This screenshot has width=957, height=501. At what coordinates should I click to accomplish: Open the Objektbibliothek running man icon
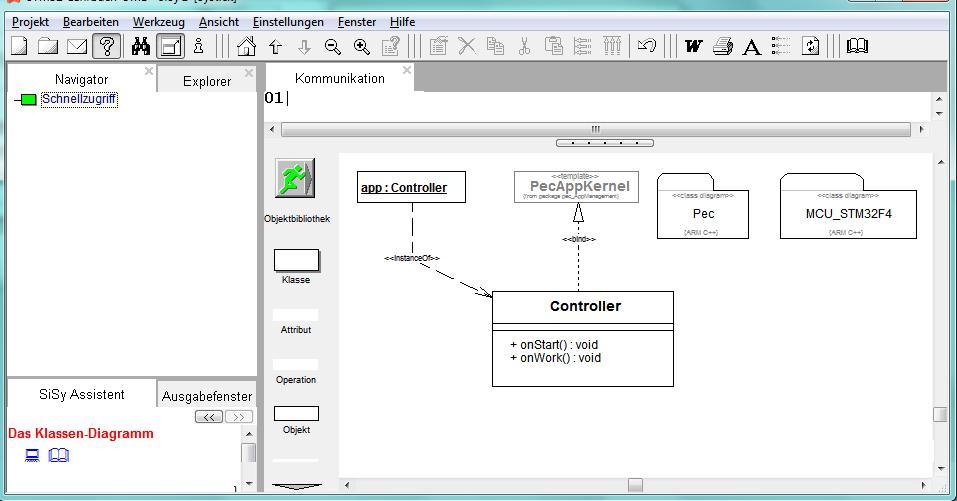(x=295, y=178)
